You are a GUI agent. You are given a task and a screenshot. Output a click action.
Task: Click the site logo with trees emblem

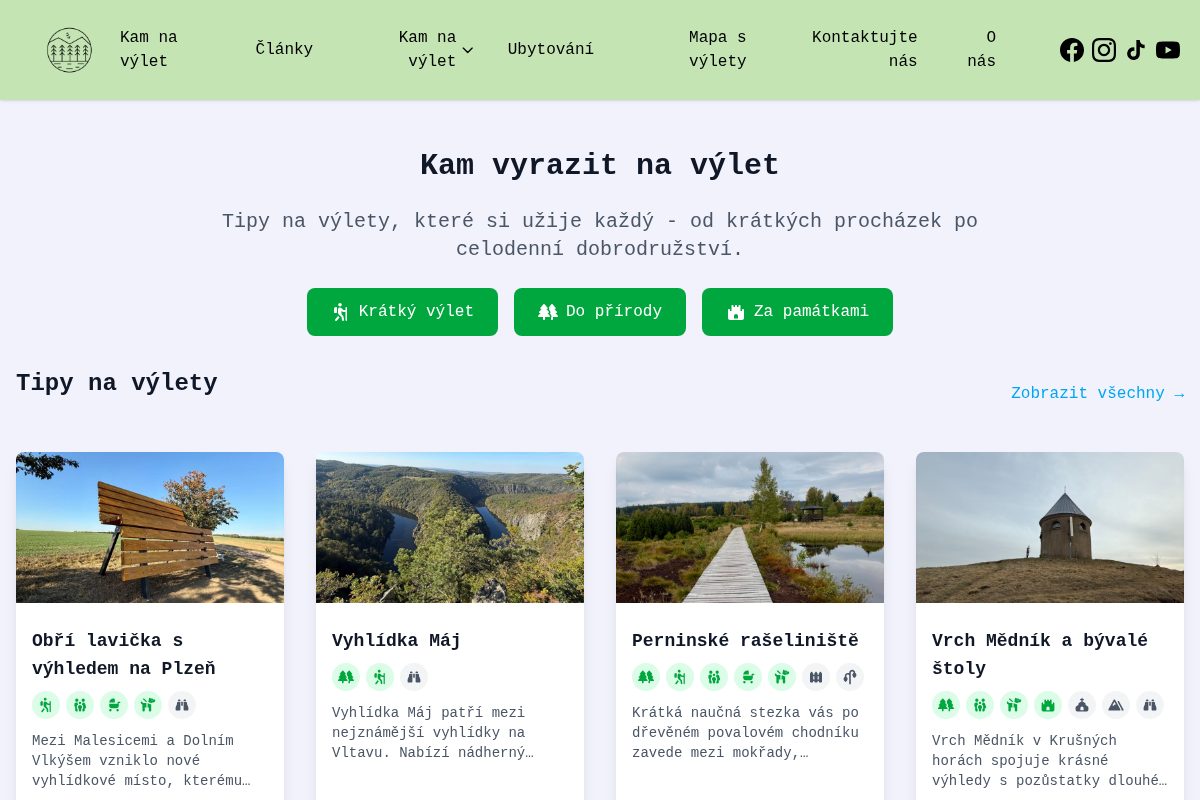click(69, 50)
